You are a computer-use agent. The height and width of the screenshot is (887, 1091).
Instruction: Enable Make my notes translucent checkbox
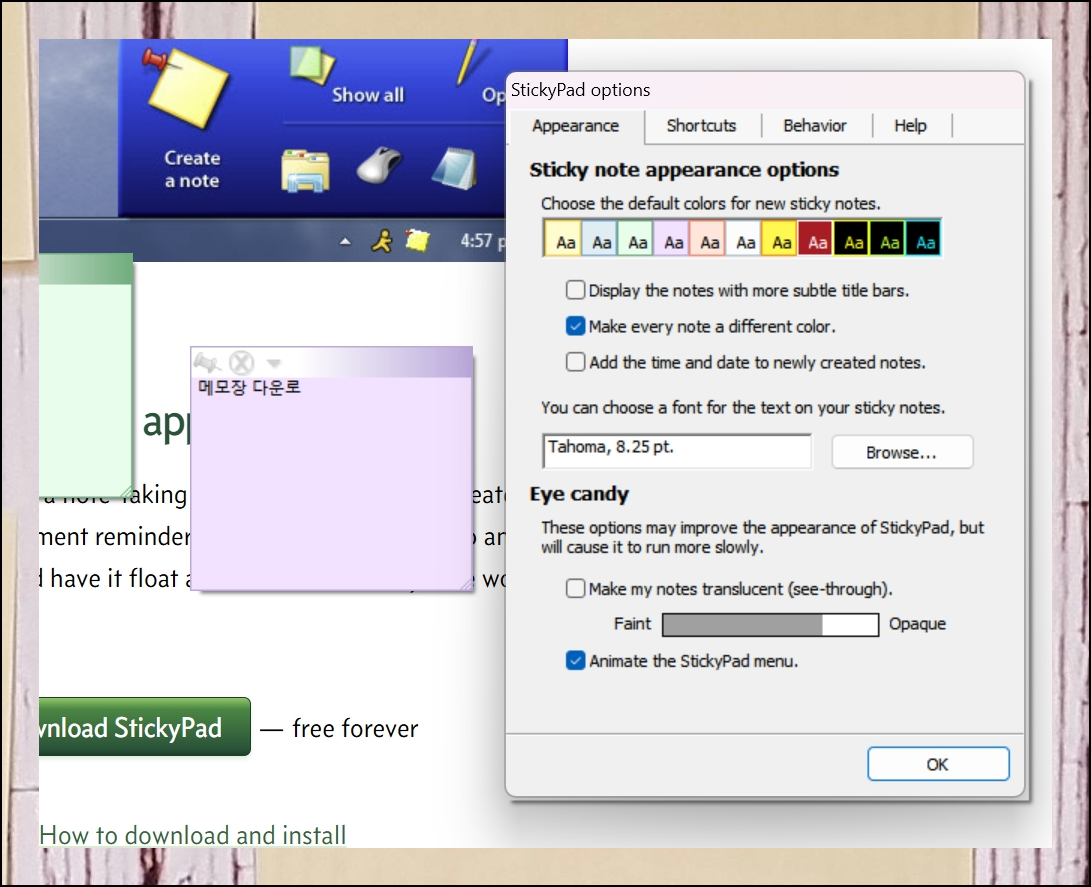pos(575,589)
